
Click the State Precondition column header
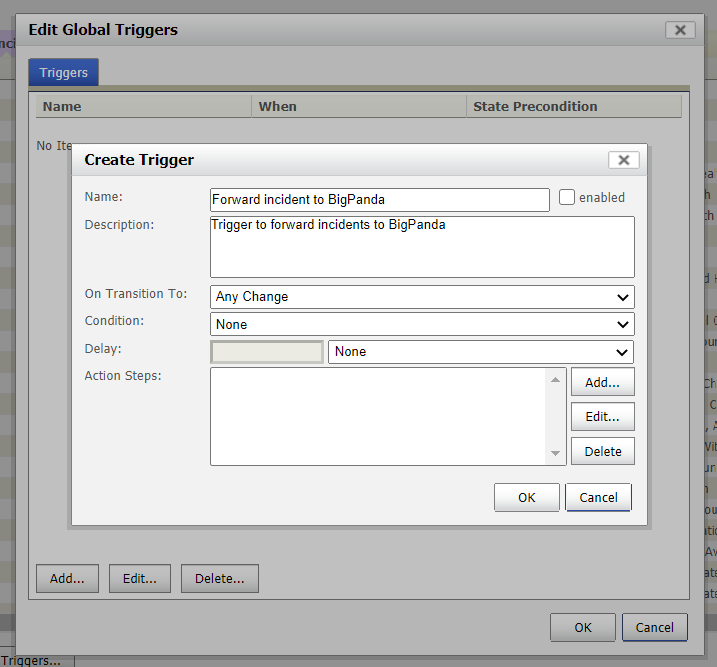point(574,107)
